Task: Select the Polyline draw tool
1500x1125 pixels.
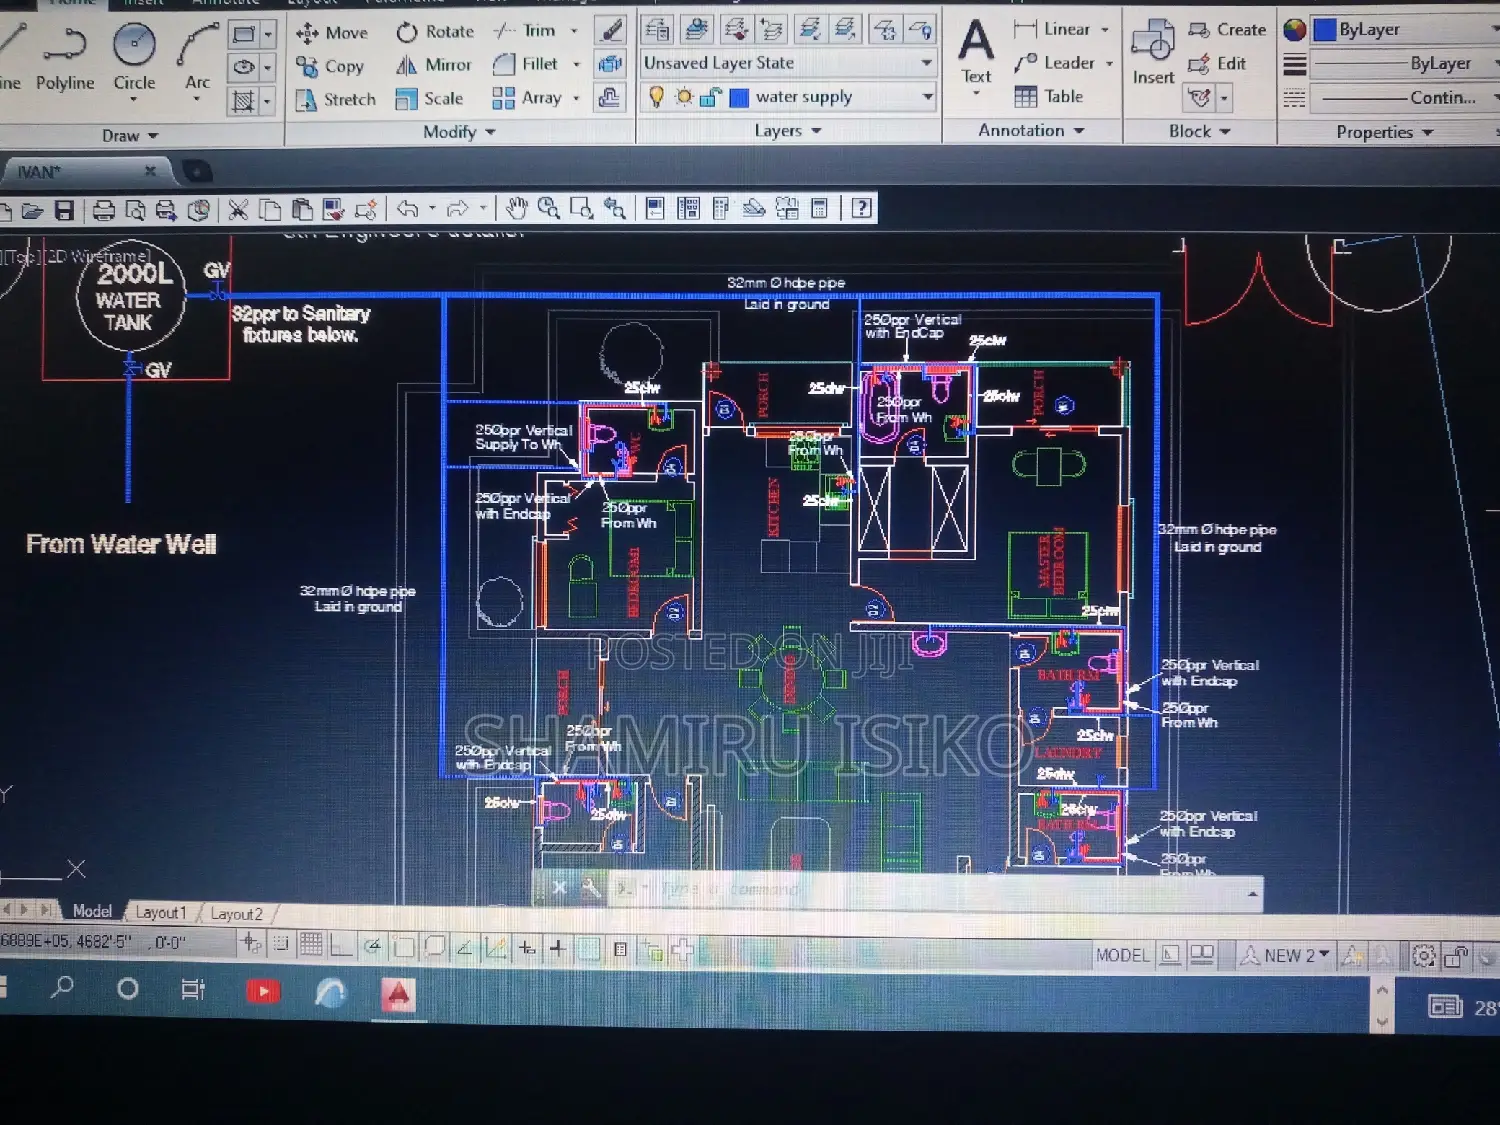Action: coord(64,58)
